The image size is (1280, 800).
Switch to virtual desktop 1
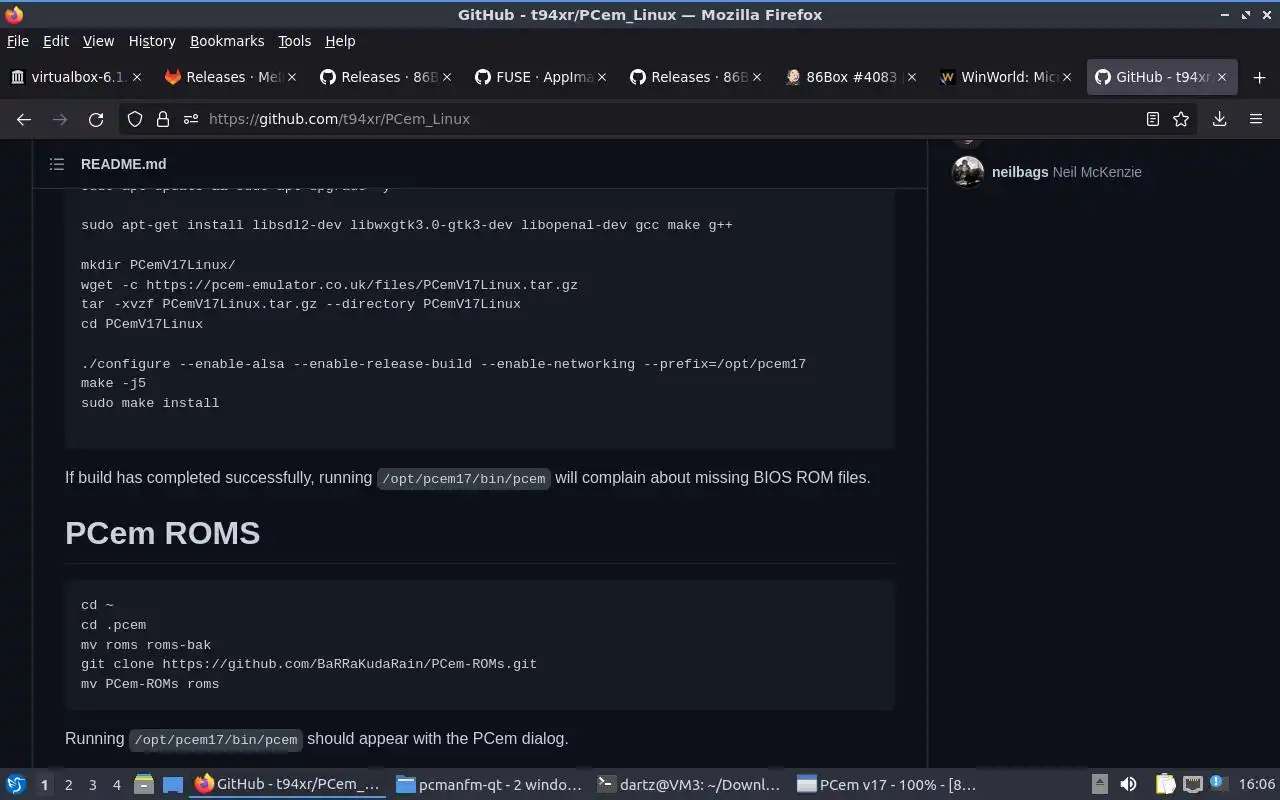(44, 785)
